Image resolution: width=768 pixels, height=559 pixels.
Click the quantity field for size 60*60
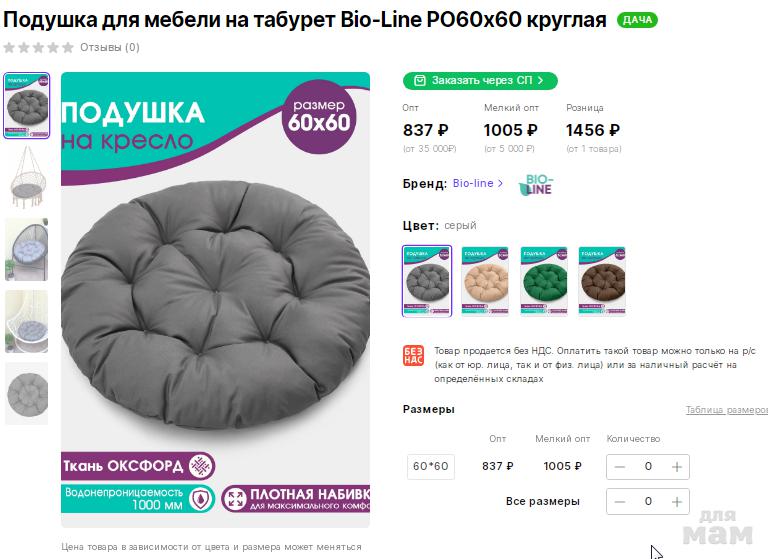648,467
